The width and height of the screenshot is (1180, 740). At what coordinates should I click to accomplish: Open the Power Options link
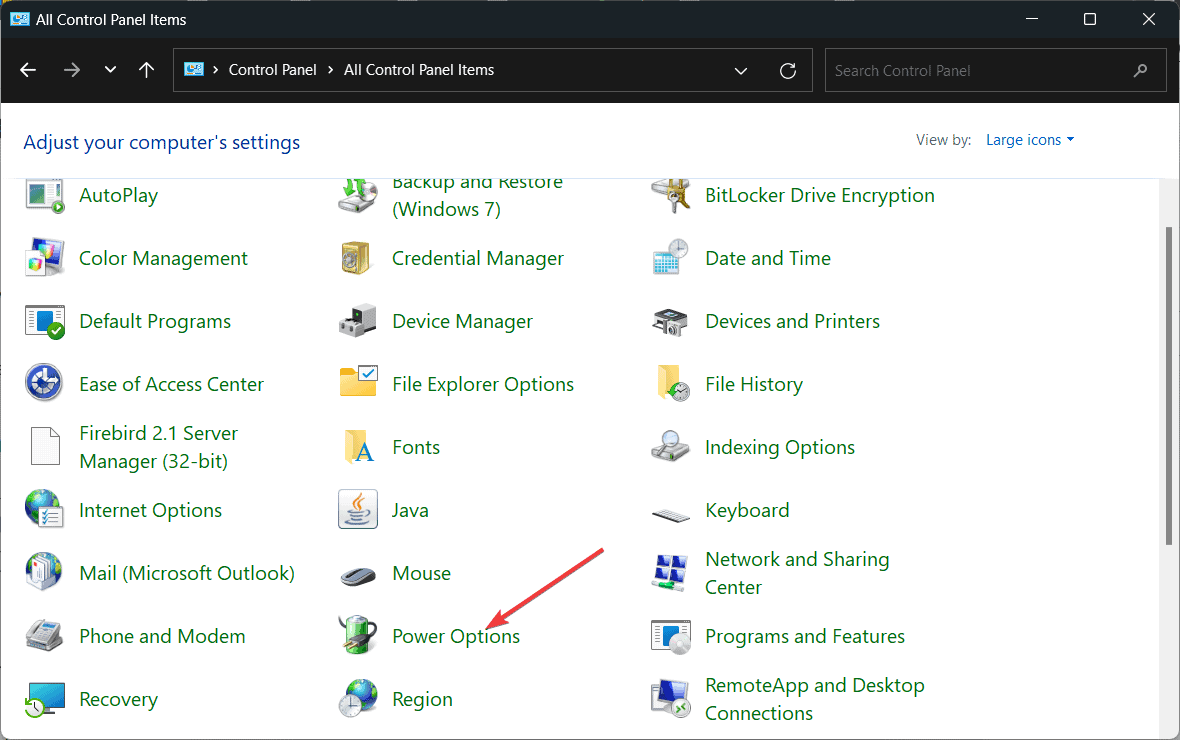[456, 636]
